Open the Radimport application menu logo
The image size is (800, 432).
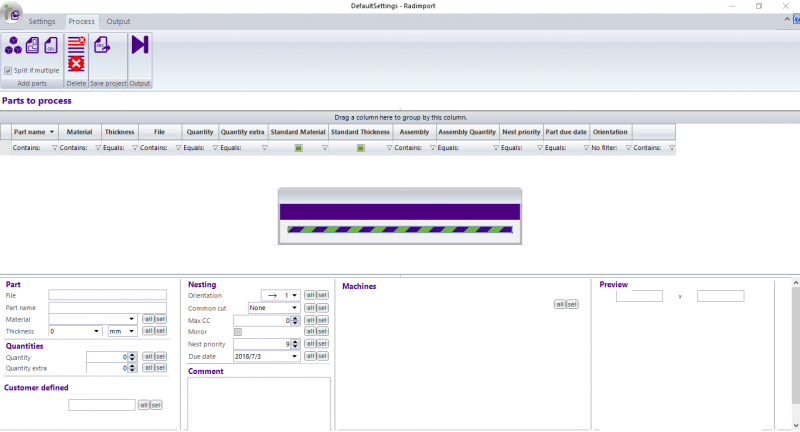coord(12,10)
